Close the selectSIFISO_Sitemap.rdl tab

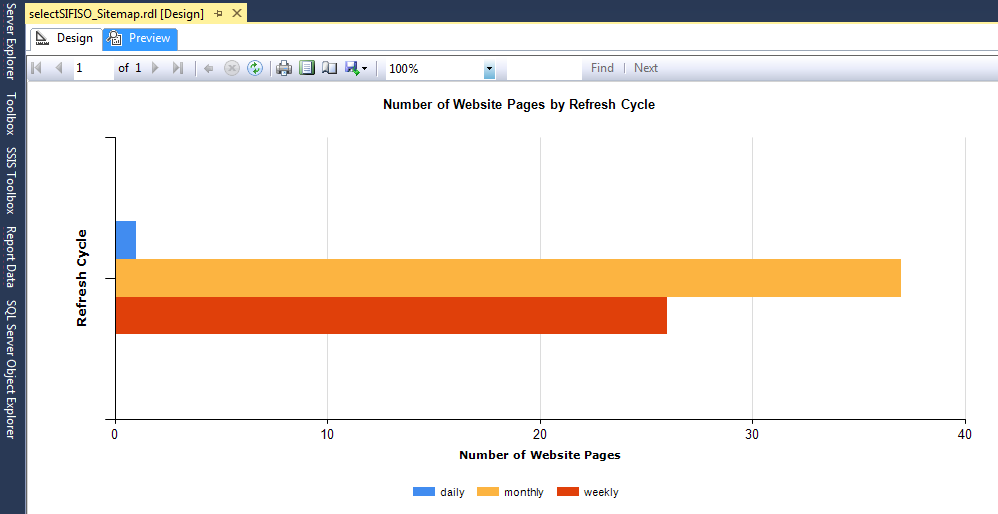(x=236, y=14)
